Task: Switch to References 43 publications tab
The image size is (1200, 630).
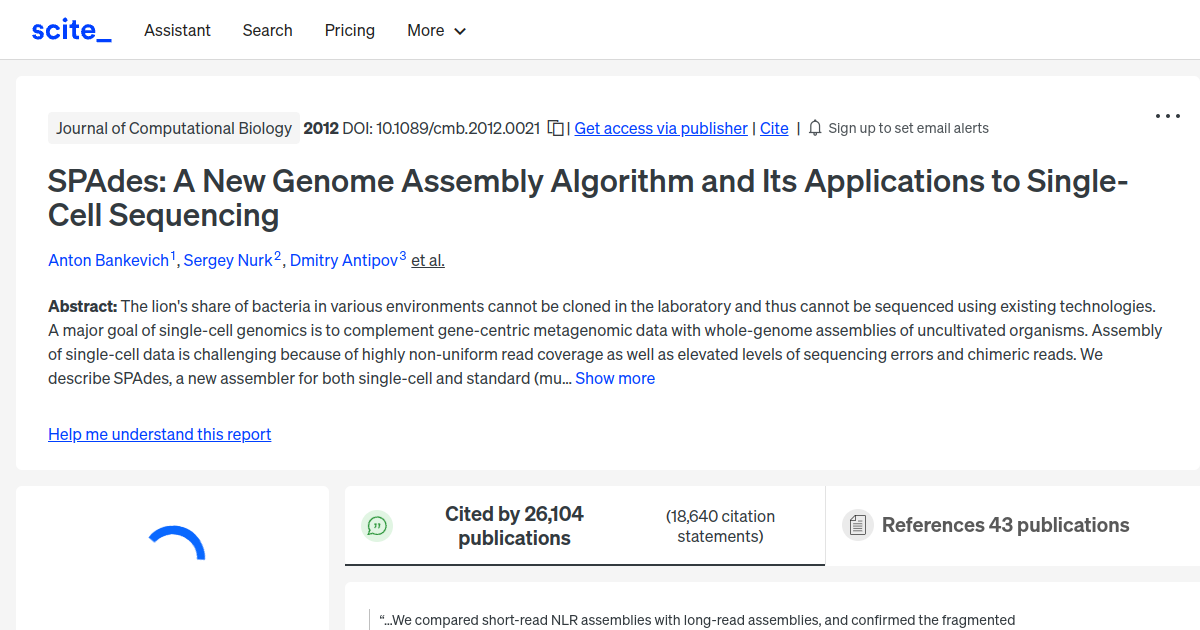Action: (x=1005, y=525)
